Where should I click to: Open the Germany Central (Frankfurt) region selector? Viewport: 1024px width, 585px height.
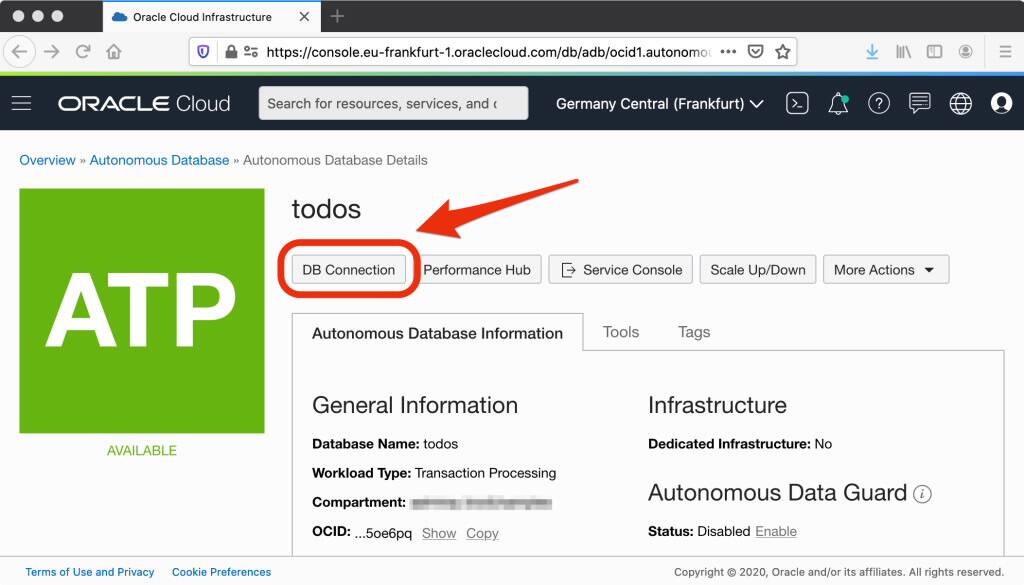point(659,103)
